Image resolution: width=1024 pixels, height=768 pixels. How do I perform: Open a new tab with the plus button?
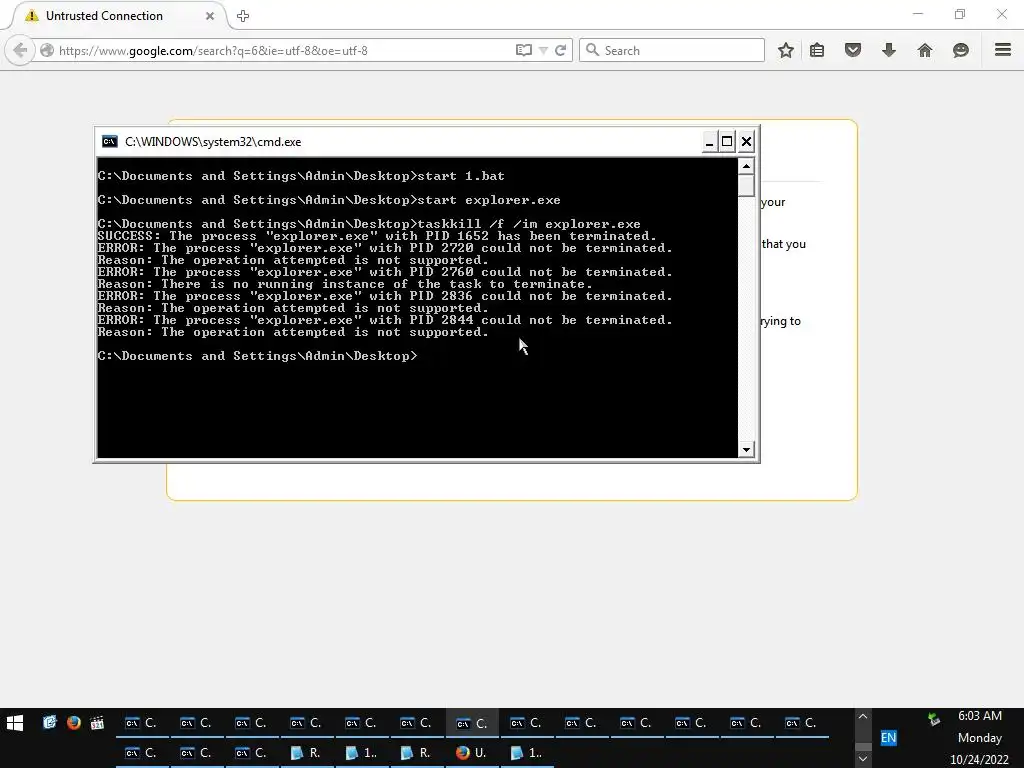243,16
